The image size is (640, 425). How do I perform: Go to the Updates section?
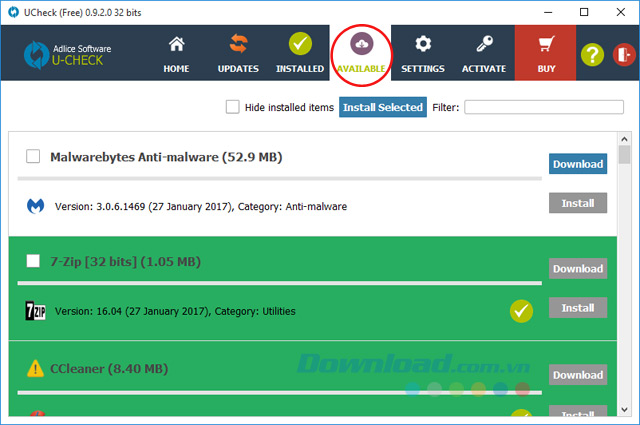coord(238,45)
